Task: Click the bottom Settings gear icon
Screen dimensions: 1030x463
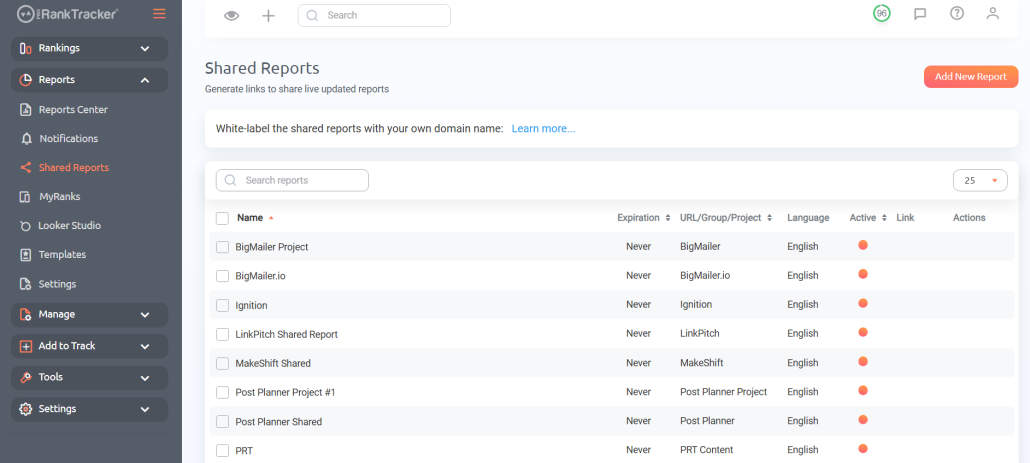Action: [x=26, y=409]
